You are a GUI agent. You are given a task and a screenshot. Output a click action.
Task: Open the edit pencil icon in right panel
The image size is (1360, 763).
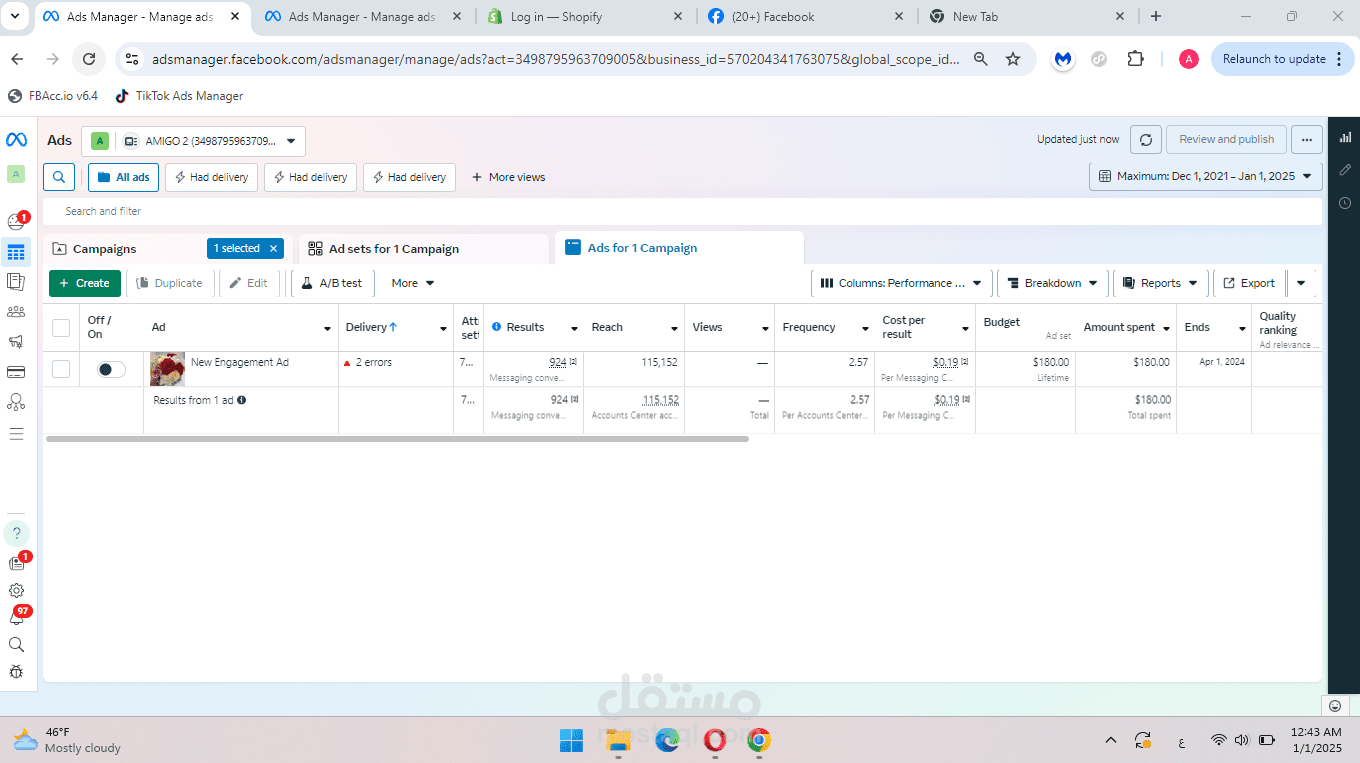(1345, 170)
